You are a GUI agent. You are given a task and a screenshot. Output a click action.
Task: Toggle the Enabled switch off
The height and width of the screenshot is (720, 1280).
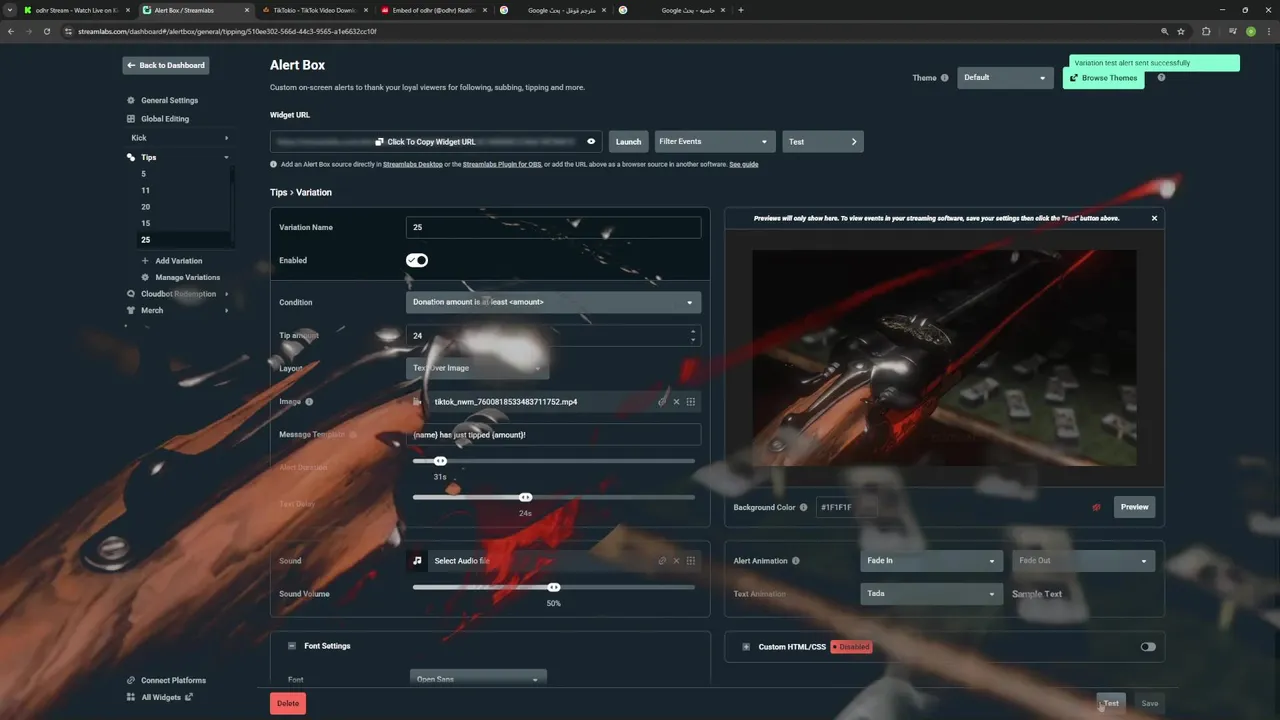pos(417,260)
